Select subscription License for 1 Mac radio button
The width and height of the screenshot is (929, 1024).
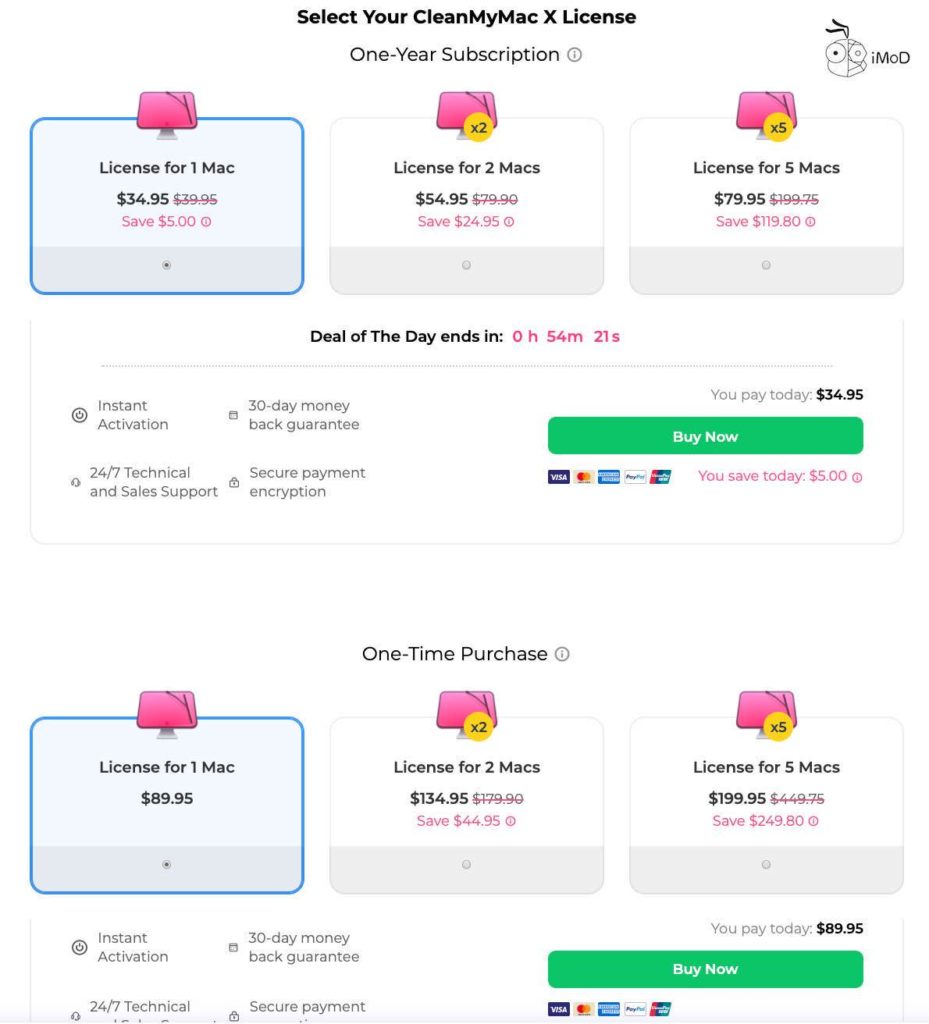coord(166,265)
